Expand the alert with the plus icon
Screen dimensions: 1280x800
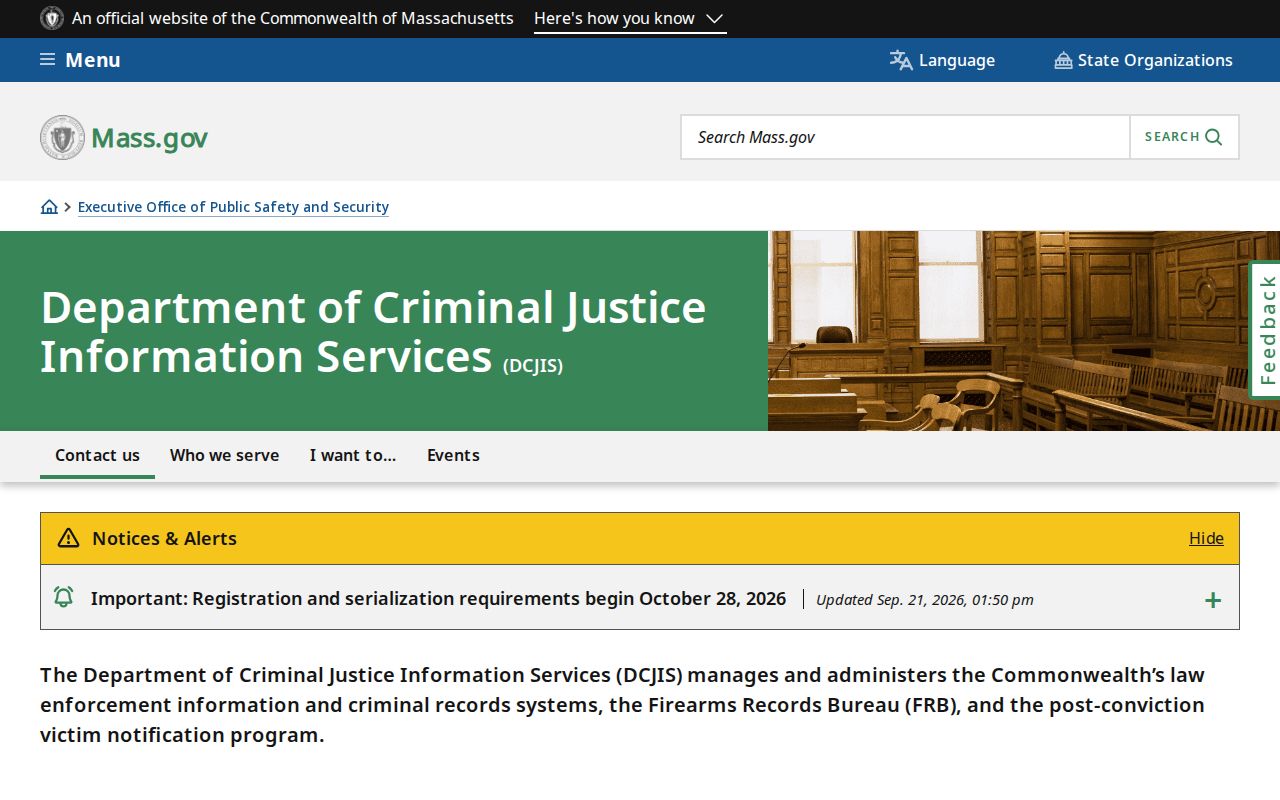(x=1213, y=600)
